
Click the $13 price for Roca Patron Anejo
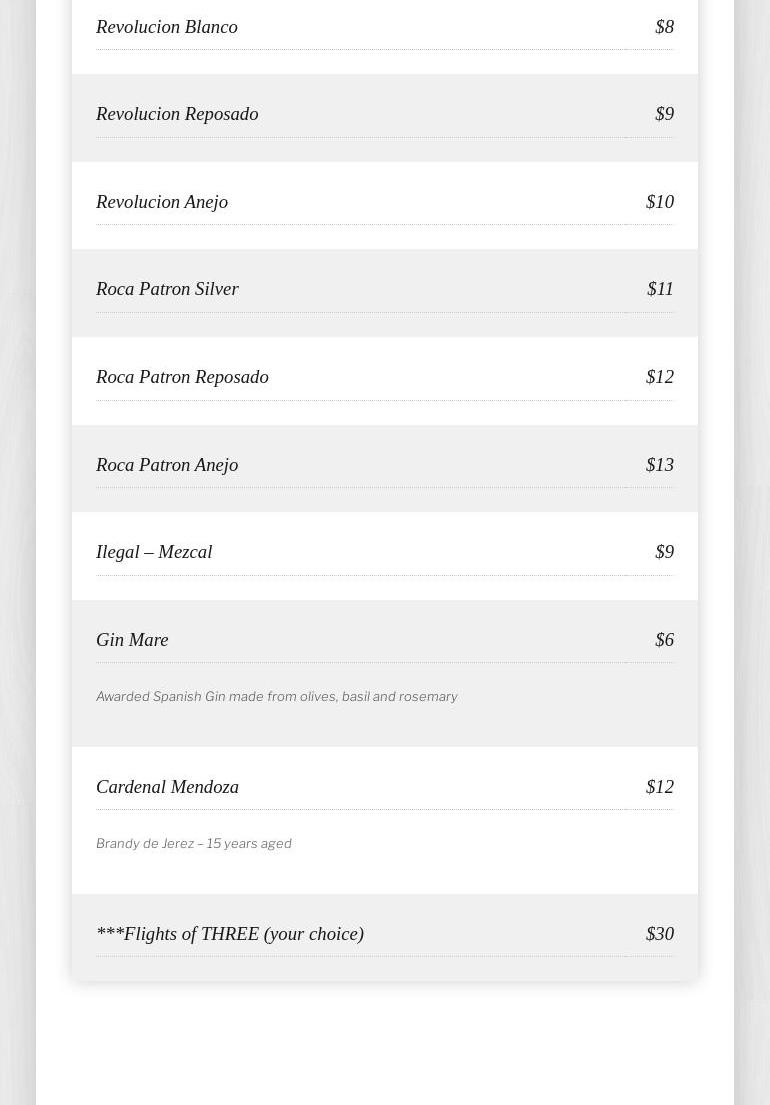tap(660, 465)
